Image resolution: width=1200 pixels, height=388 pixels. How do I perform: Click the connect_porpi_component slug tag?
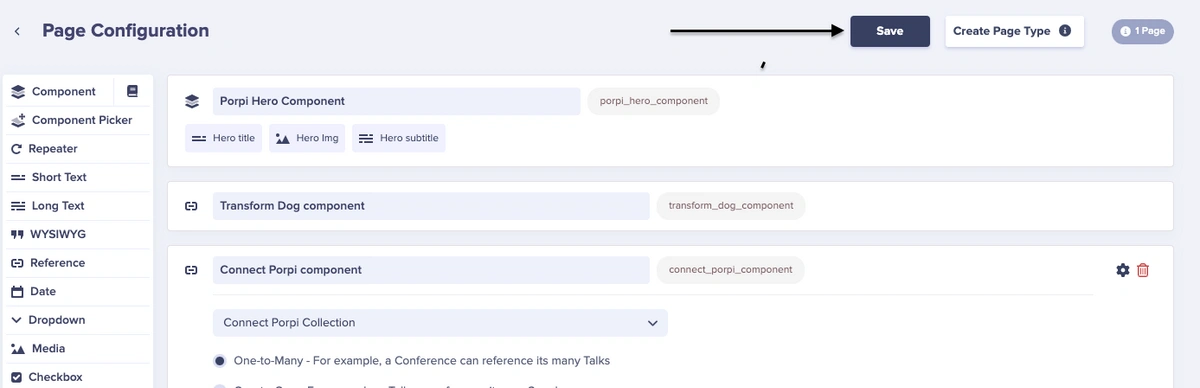click(x=730, y=269)
